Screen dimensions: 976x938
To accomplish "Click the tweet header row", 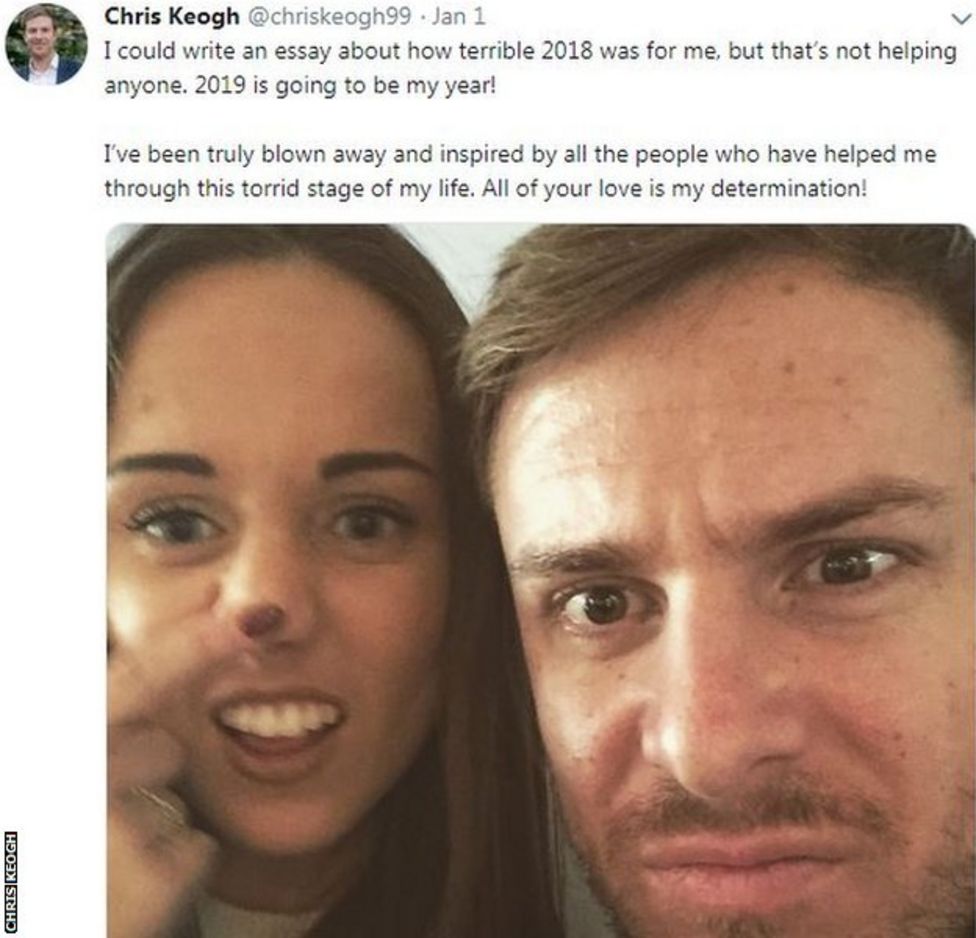I will (x=300, y=14).
